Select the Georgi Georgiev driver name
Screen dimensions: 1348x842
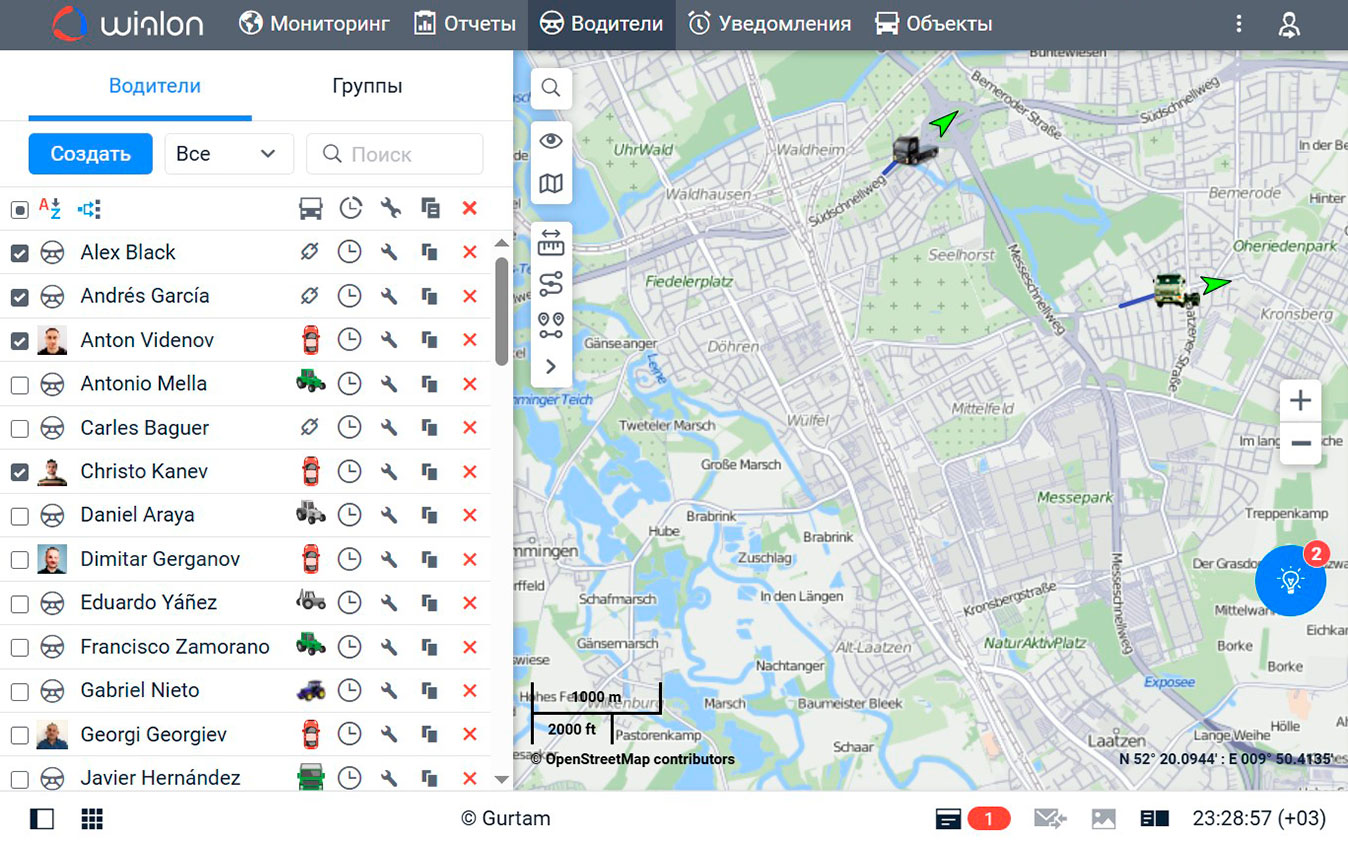pos(153,734)
